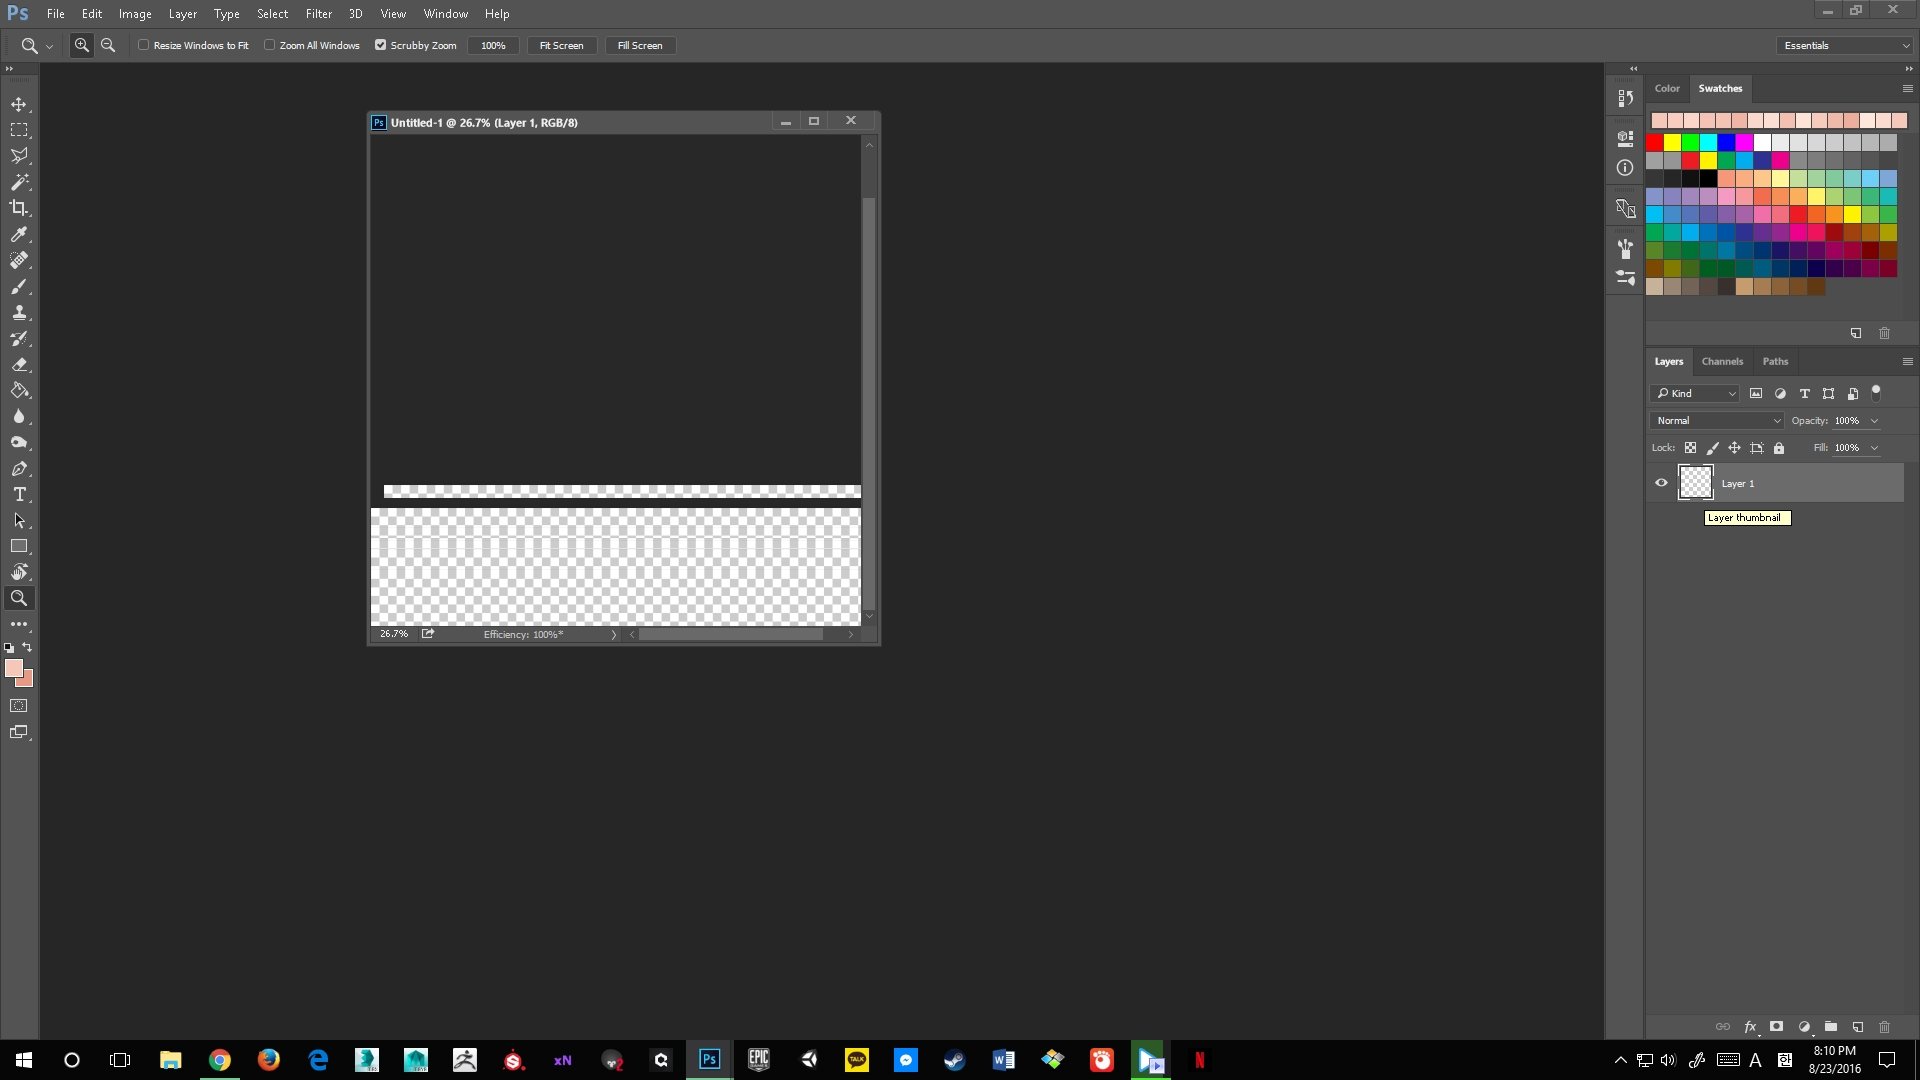Add a layer mask button

click(x=1777, y=1027)
